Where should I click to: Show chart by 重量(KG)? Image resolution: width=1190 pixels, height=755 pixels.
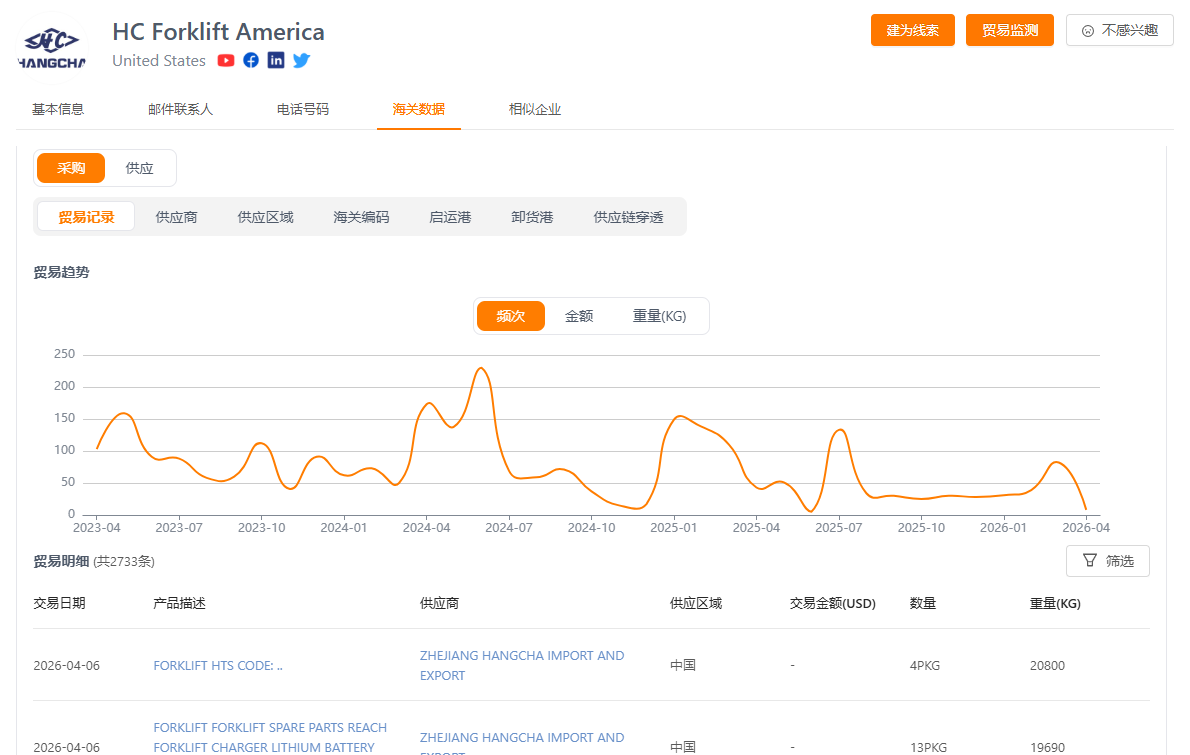(660, 316)
